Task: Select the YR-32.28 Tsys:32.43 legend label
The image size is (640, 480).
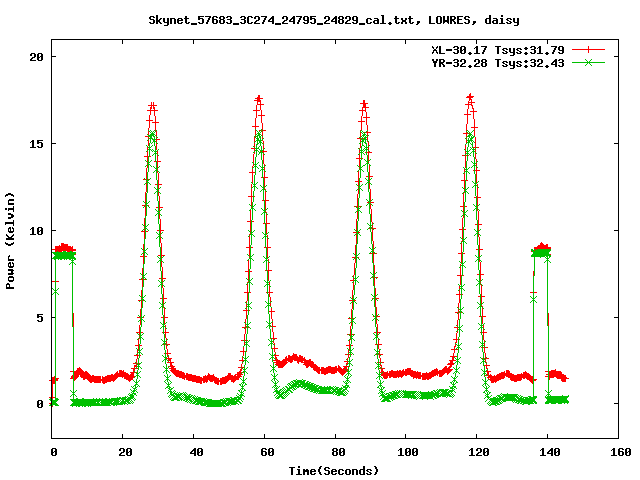Action: 496,62
